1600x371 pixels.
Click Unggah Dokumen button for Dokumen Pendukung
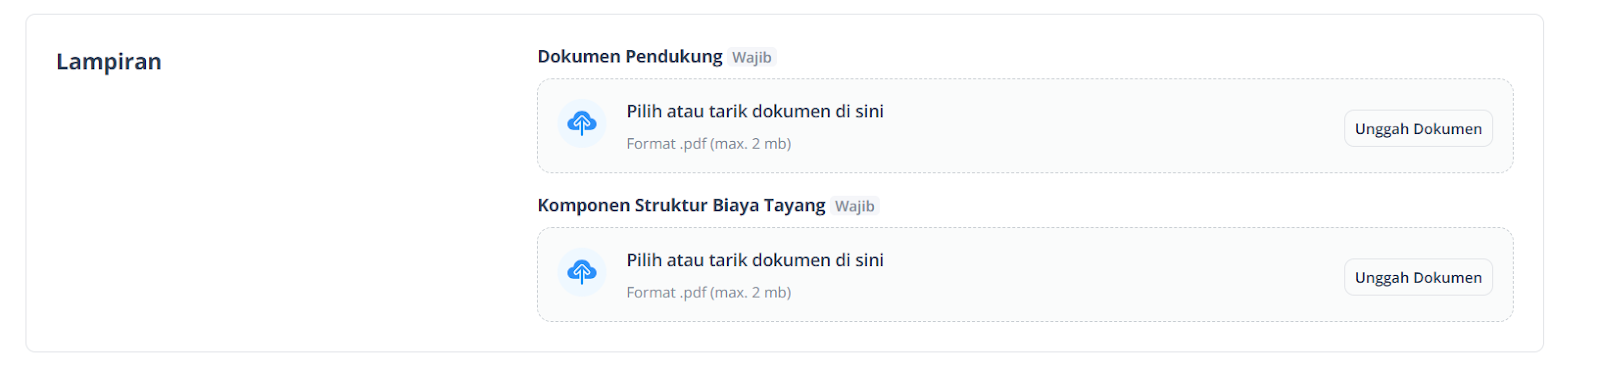click(x=1418, y=129)
